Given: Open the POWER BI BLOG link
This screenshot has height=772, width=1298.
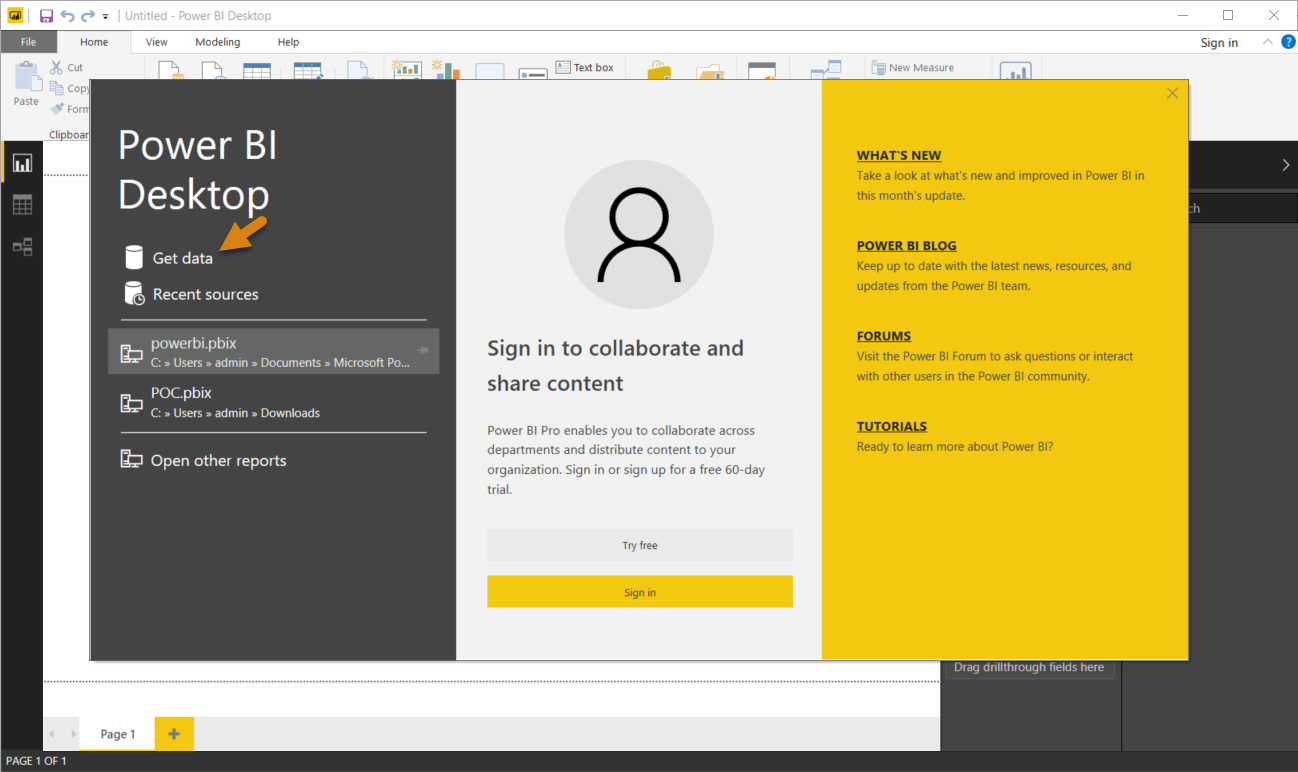Looking at the screenshot, I should 906,245.
